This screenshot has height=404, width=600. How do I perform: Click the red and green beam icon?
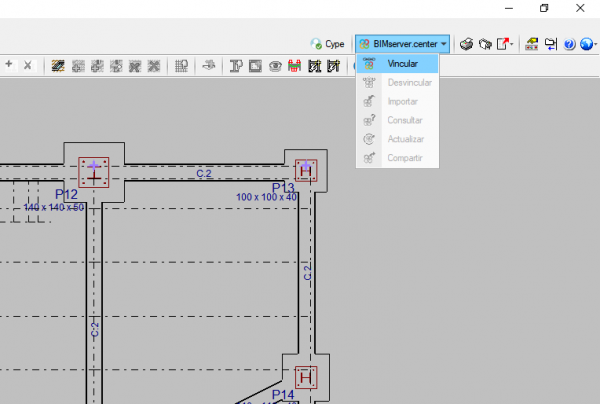pos(294,66)
